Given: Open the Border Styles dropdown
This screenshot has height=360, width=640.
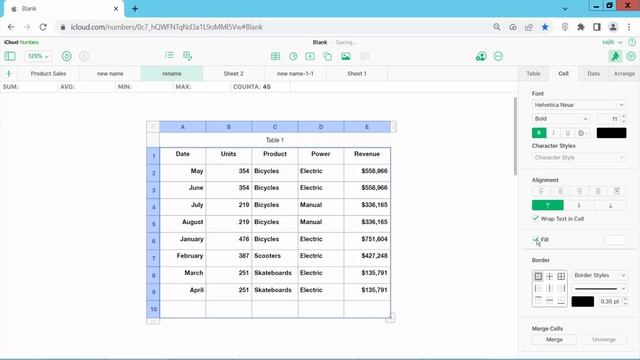Looking at the screenshot, I should (599, 275).
